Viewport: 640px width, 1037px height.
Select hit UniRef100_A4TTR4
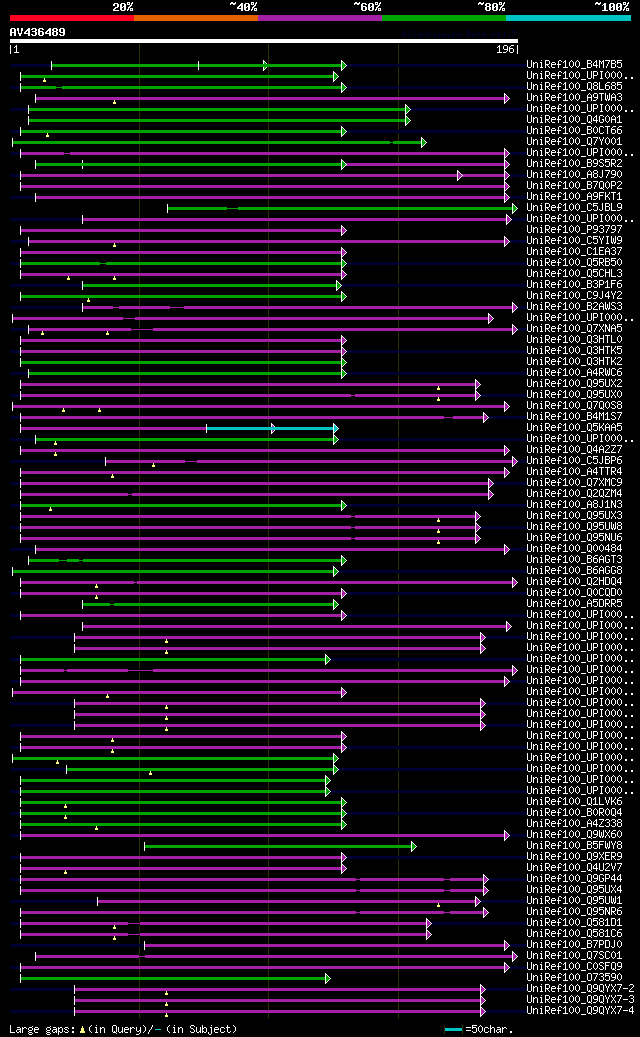[x=574, y=472]
